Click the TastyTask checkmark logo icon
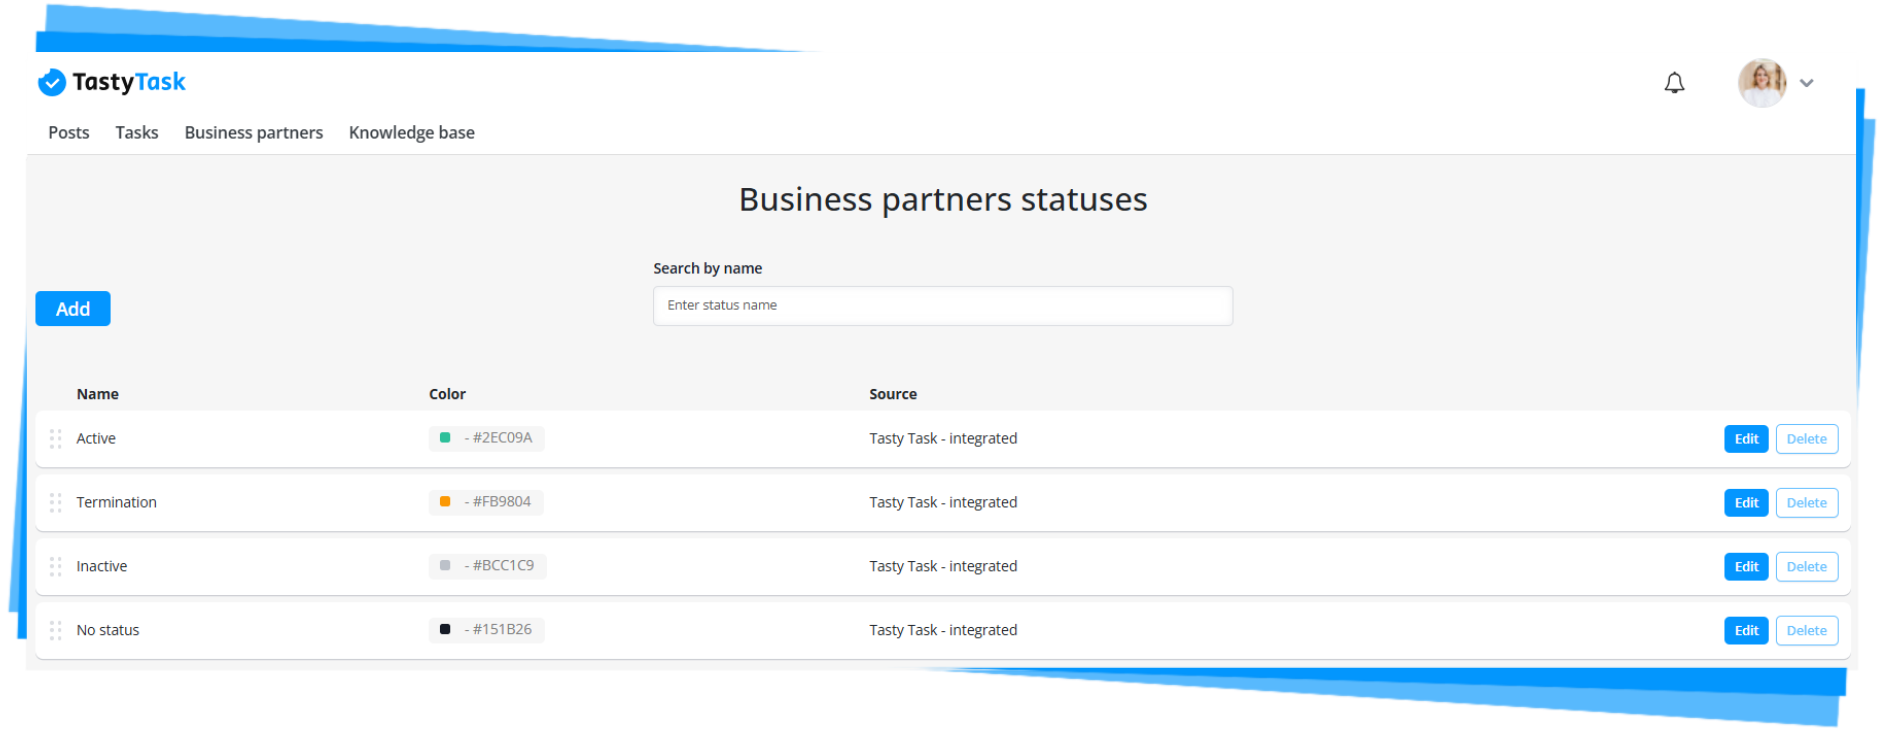Screen dimensions: 1884x741 (52, 82)
